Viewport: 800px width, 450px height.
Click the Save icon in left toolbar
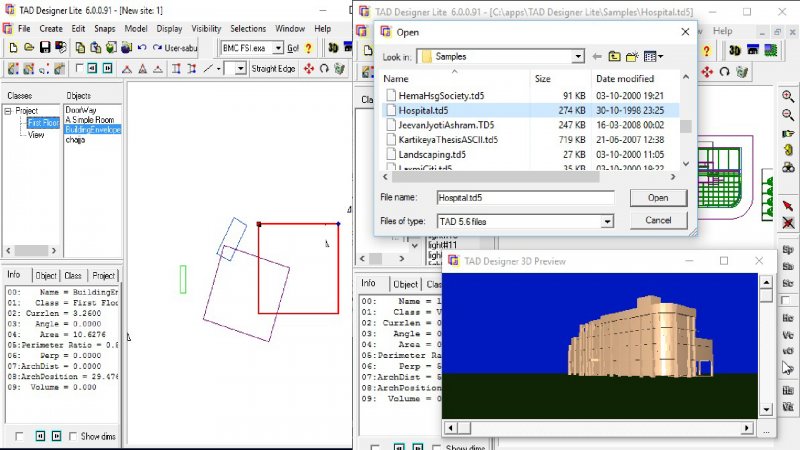click(x=45, y=48)
